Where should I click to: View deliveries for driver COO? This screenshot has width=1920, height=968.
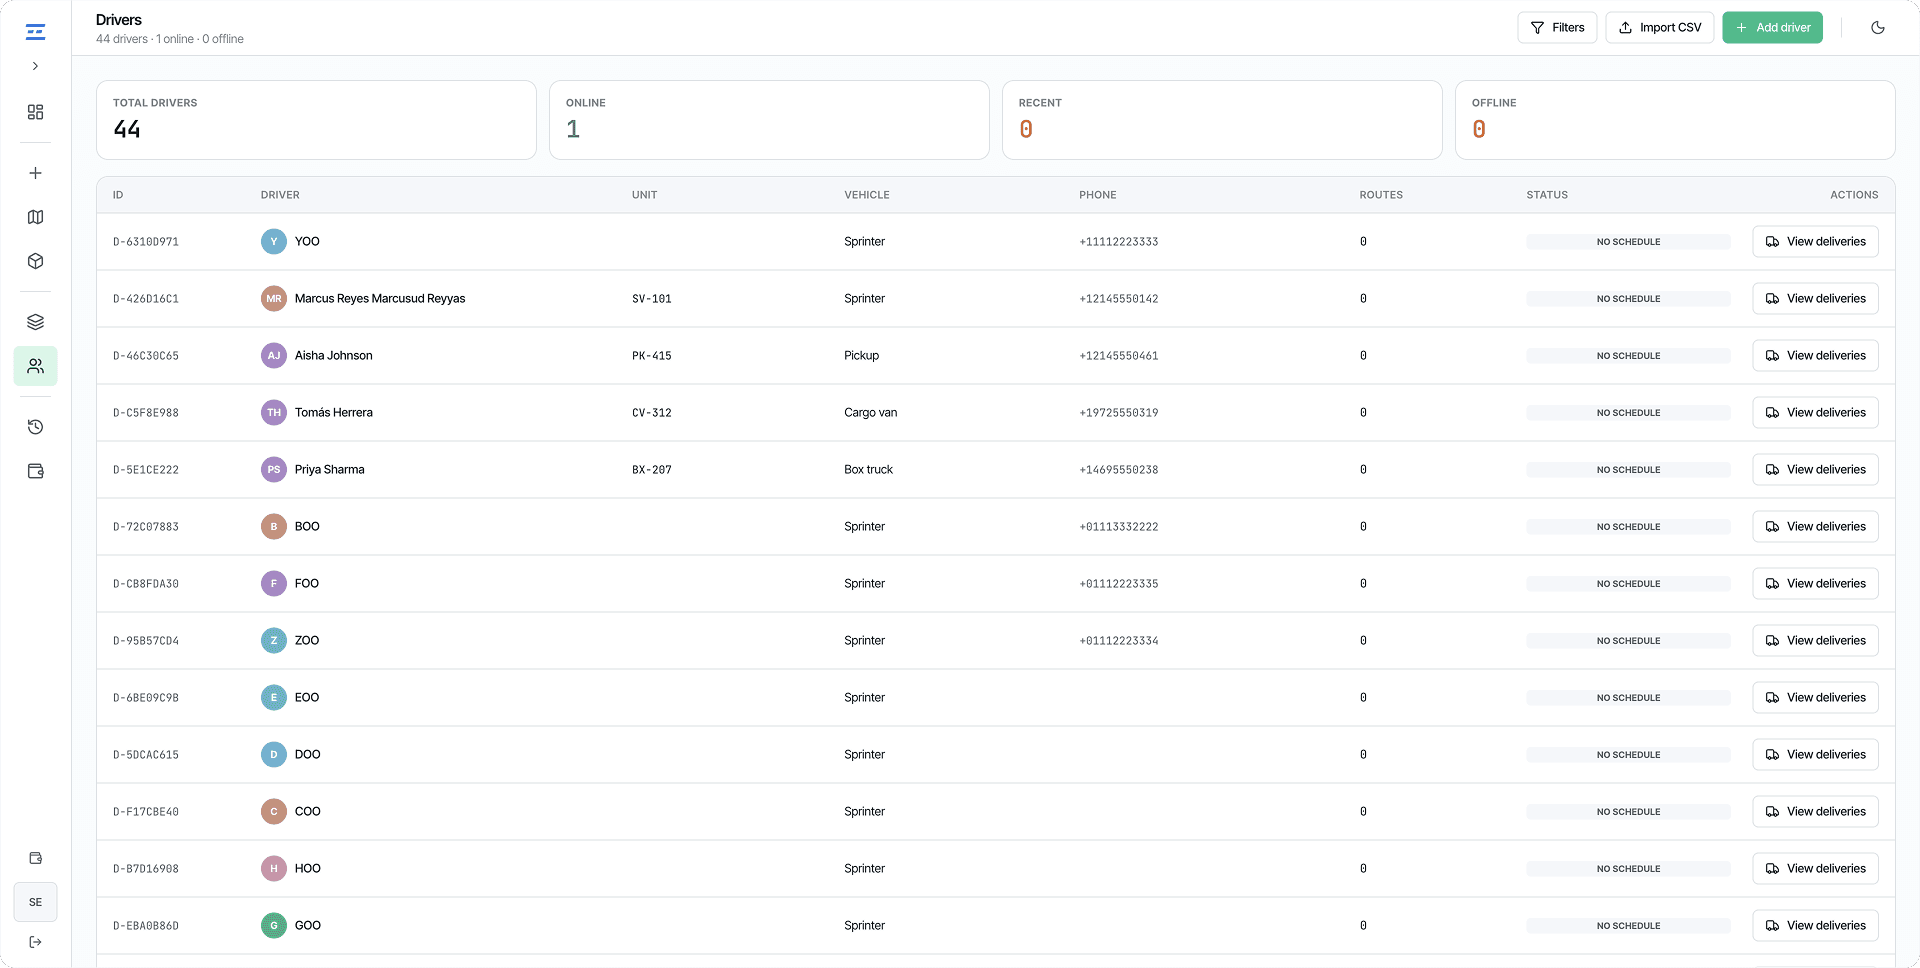(x=1815, y=812)
